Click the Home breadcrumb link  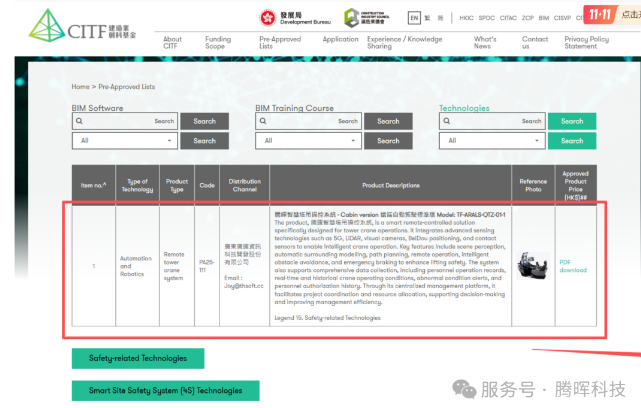(x=80, y=87)
